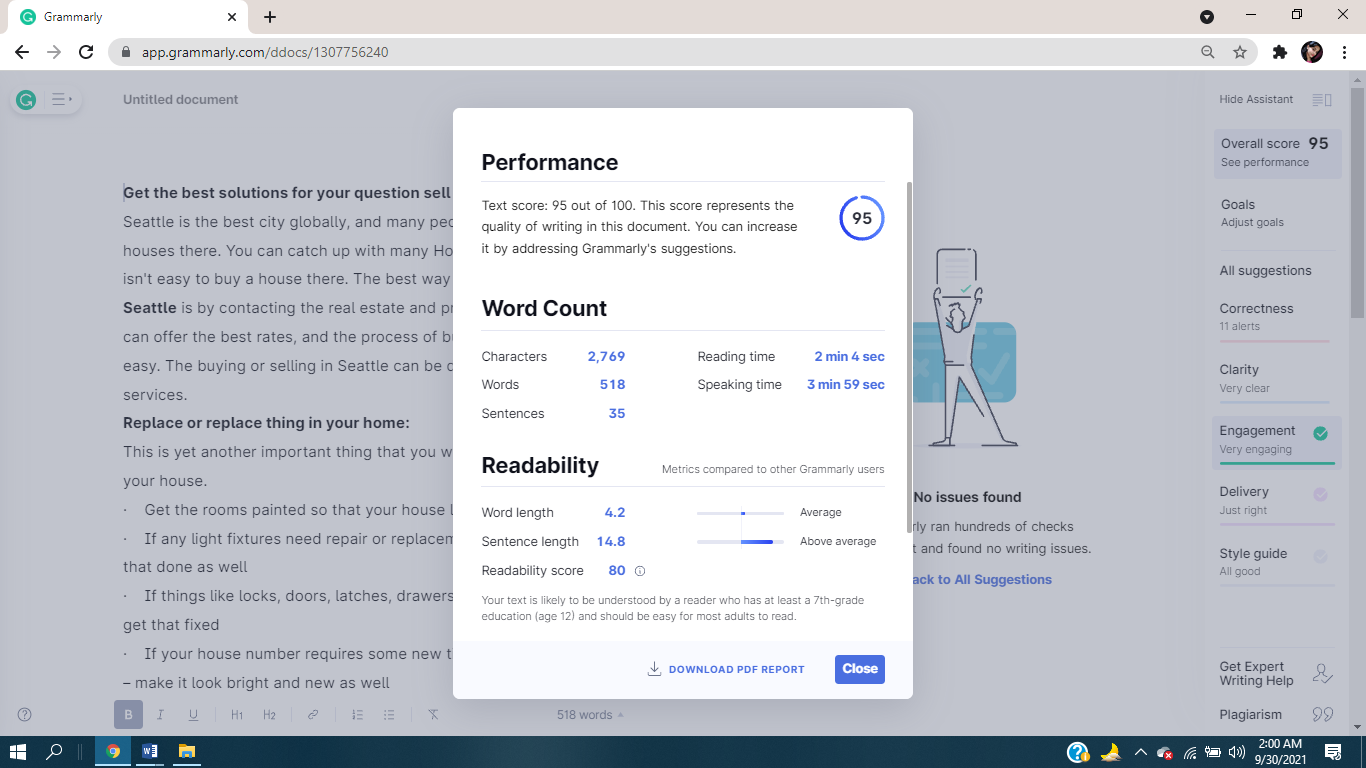Close the Performance dialog with Close button
Image resolution: width=1366 pixels, height=768 pixels.
click(860, 669)
